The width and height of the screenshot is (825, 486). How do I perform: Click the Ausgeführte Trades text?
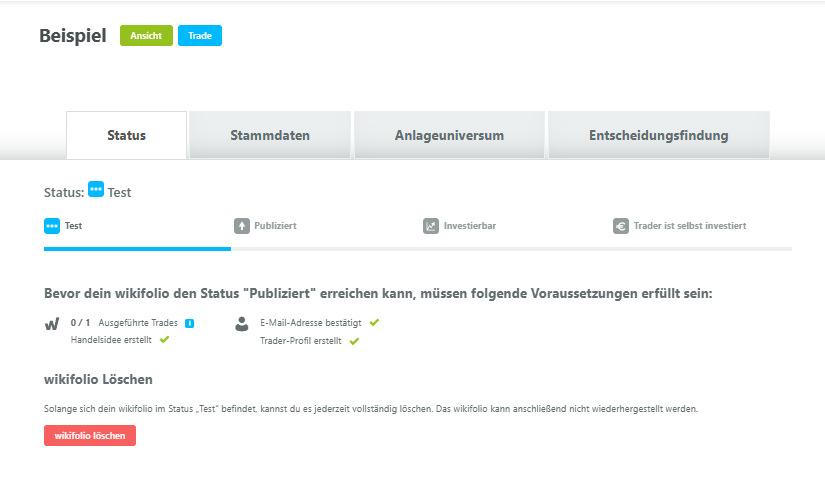click(138, 323)
